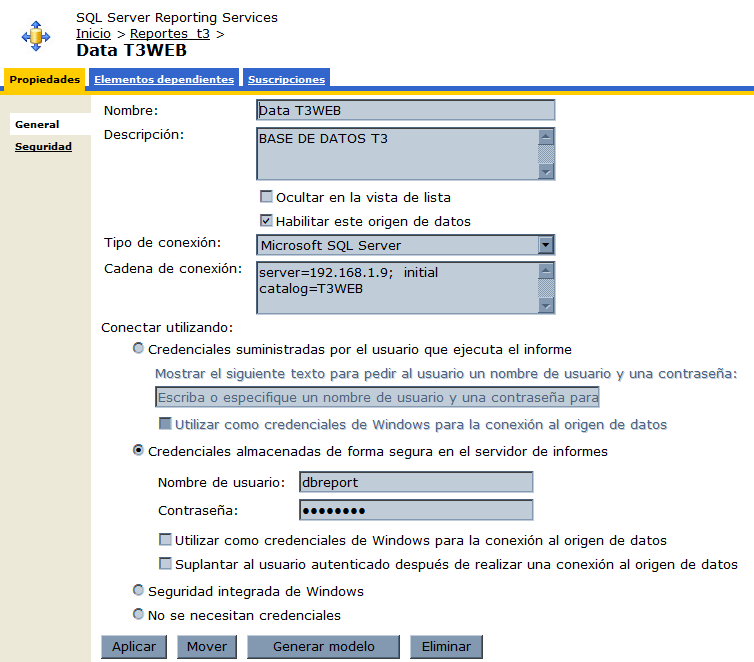Click Descripción scrollbar up arrow
Screen dimensions: 754x662
coord(546,137)
